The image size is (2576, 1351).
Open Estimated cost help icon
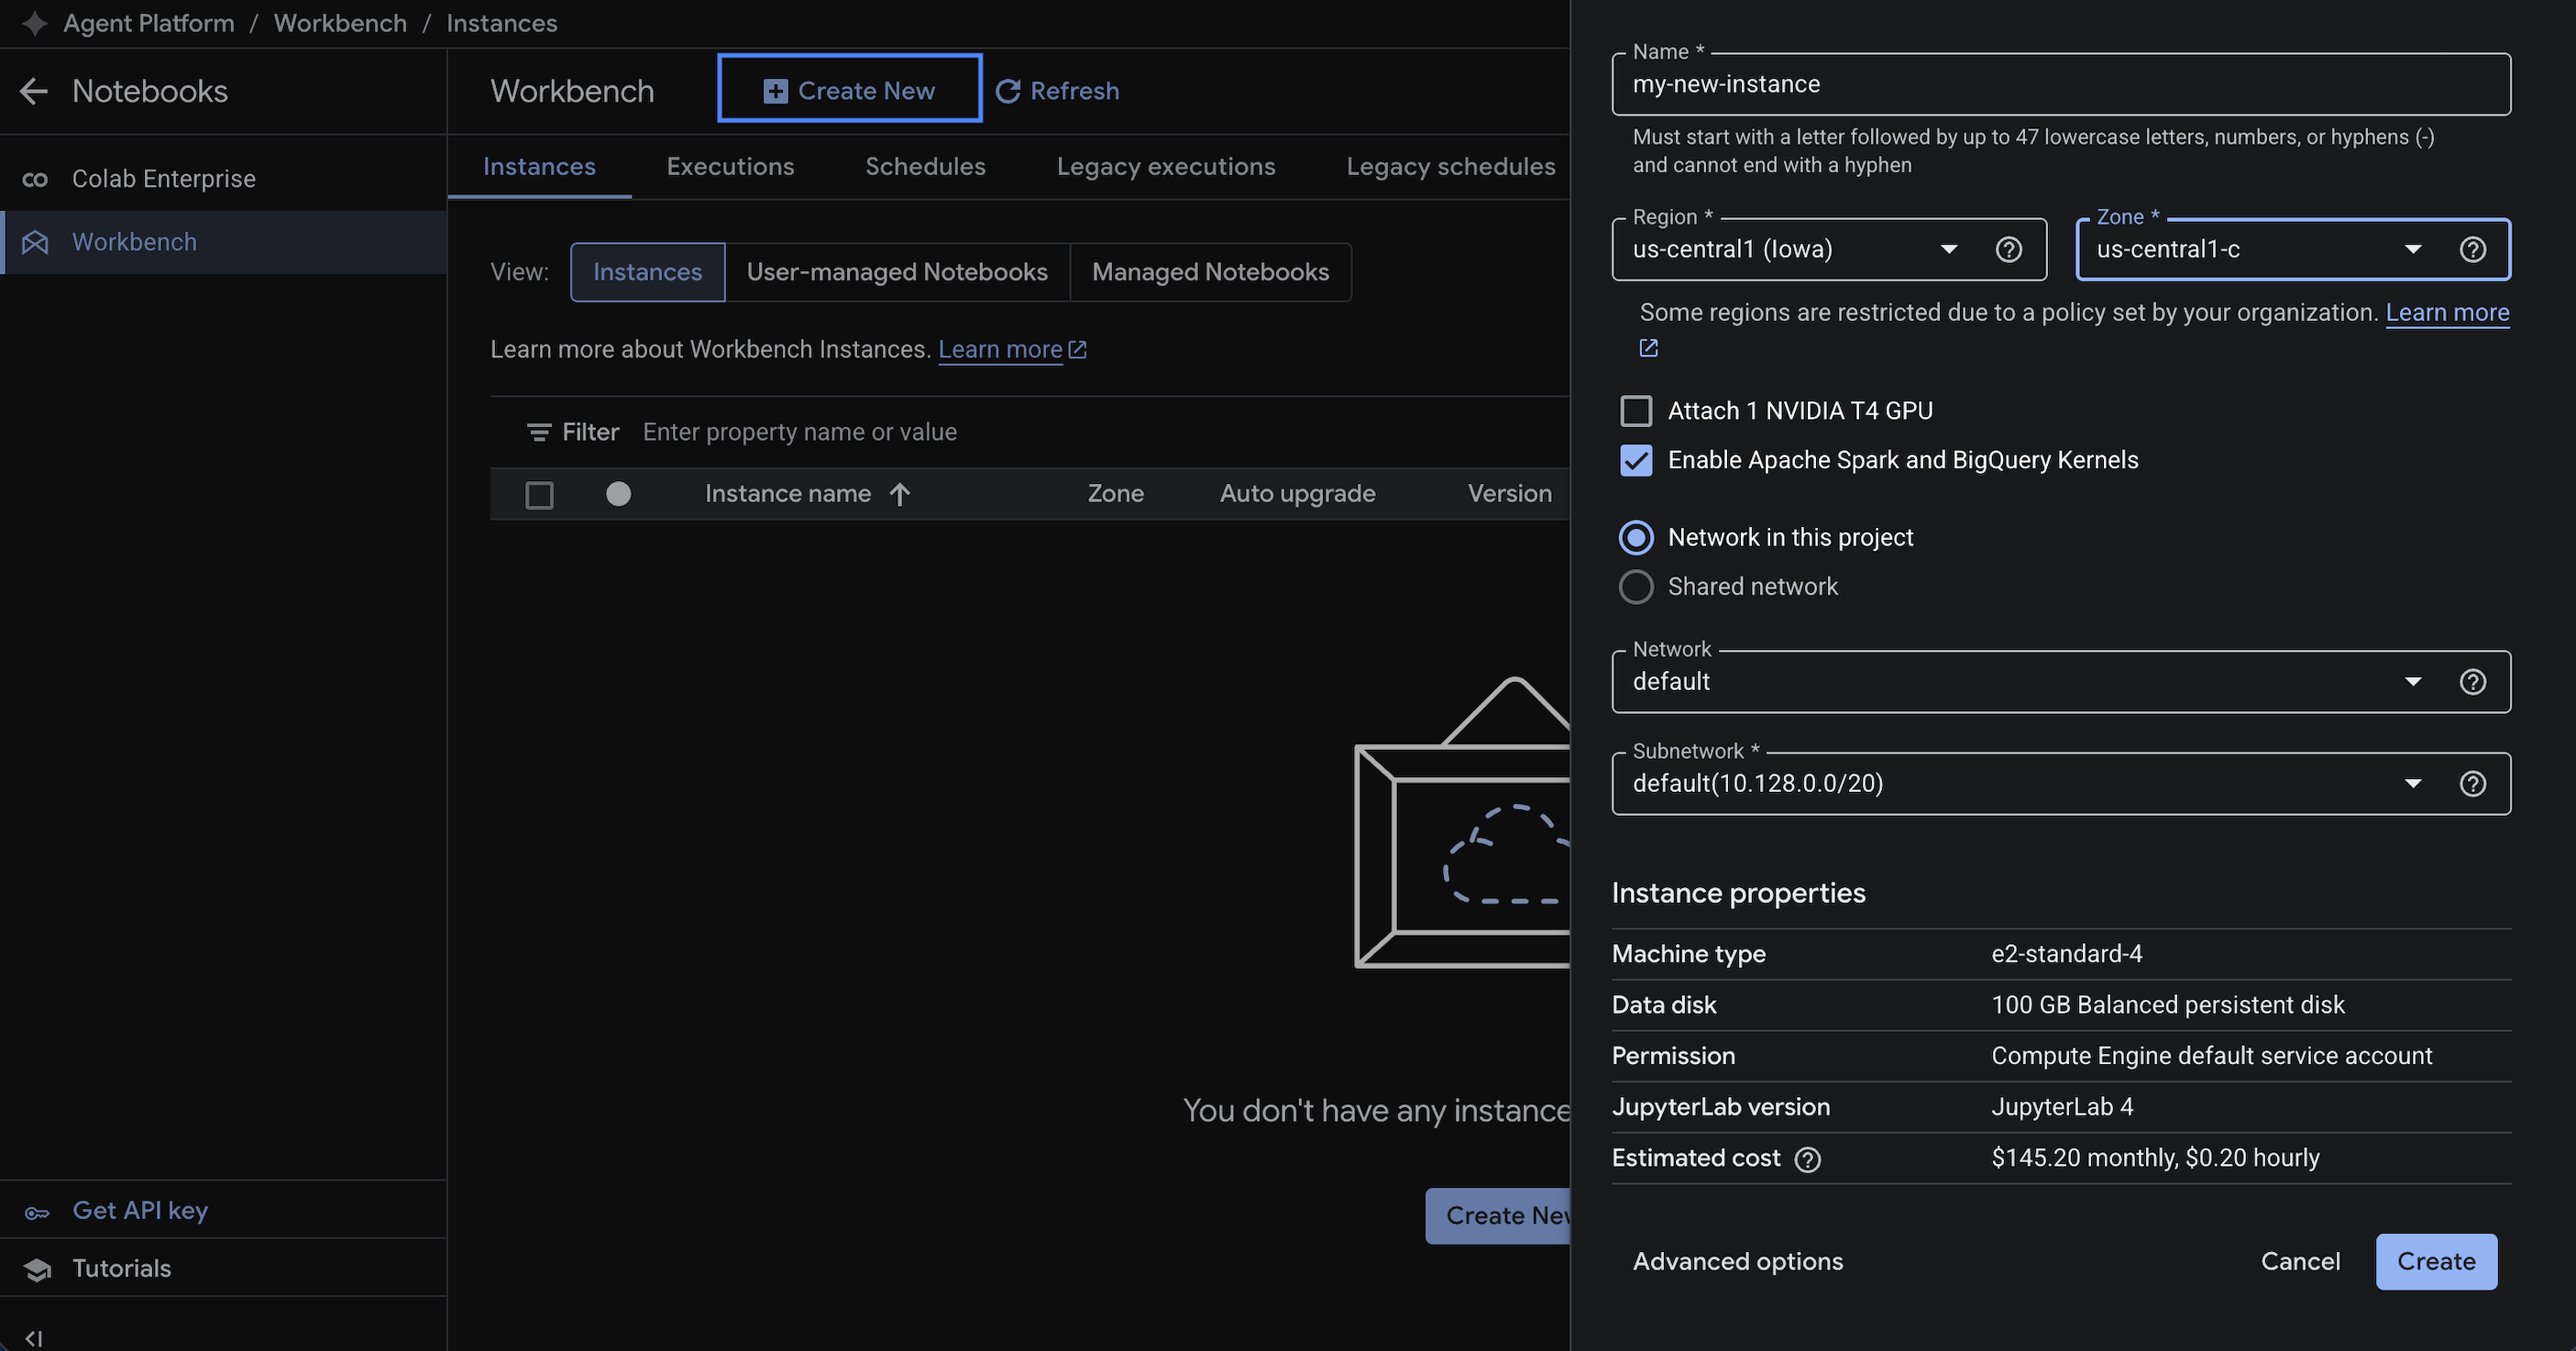(1808, 1160)
